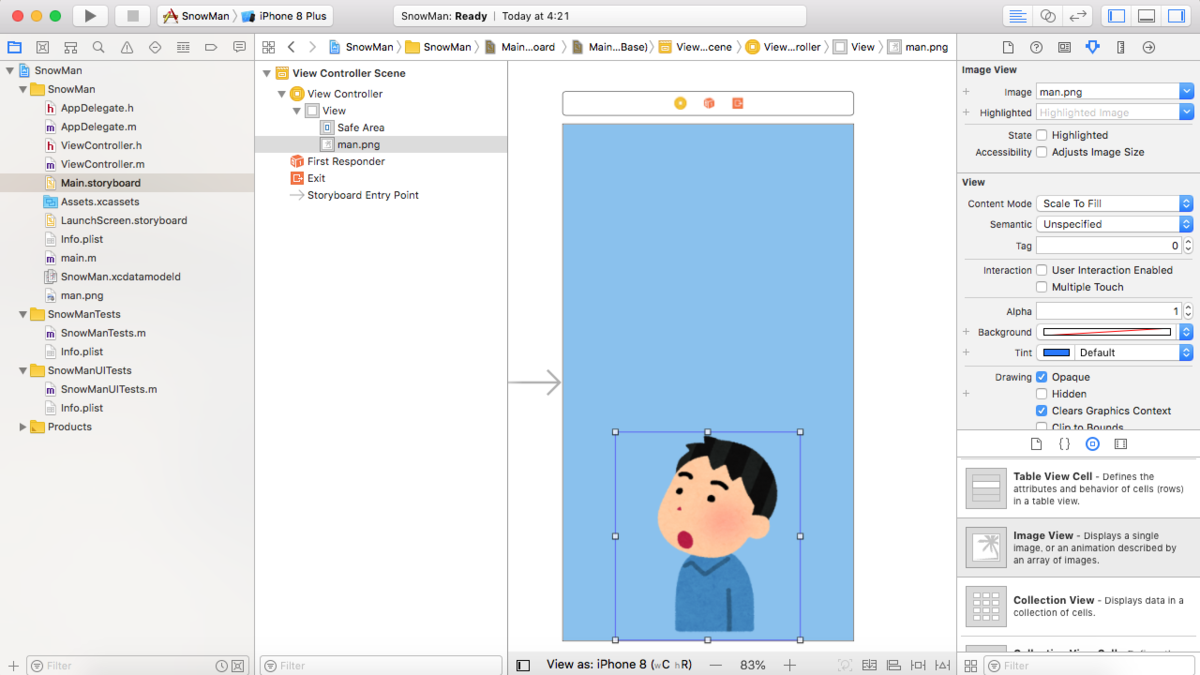Click the blue Tint color swatch
Viewport: 1200px width, 675px height.
coord(1056,352)
